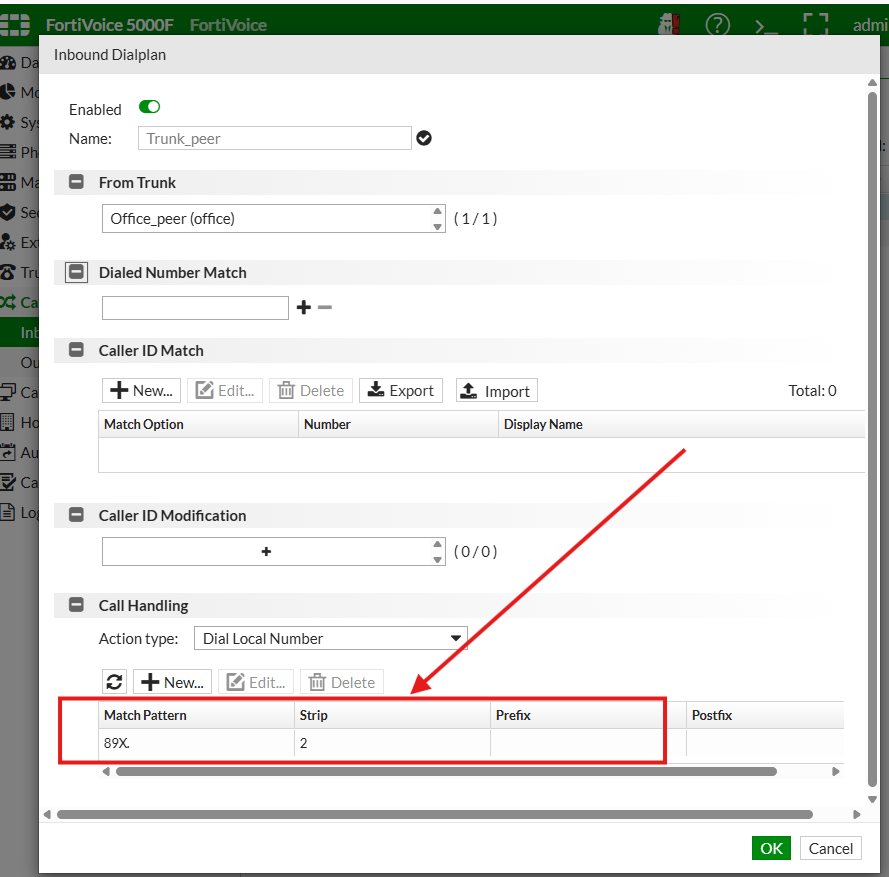Image resolution: width=889 pixels, height=877 pixels.
Task: Click the name validation checkmark icon
Action: (x=424, y=138)
